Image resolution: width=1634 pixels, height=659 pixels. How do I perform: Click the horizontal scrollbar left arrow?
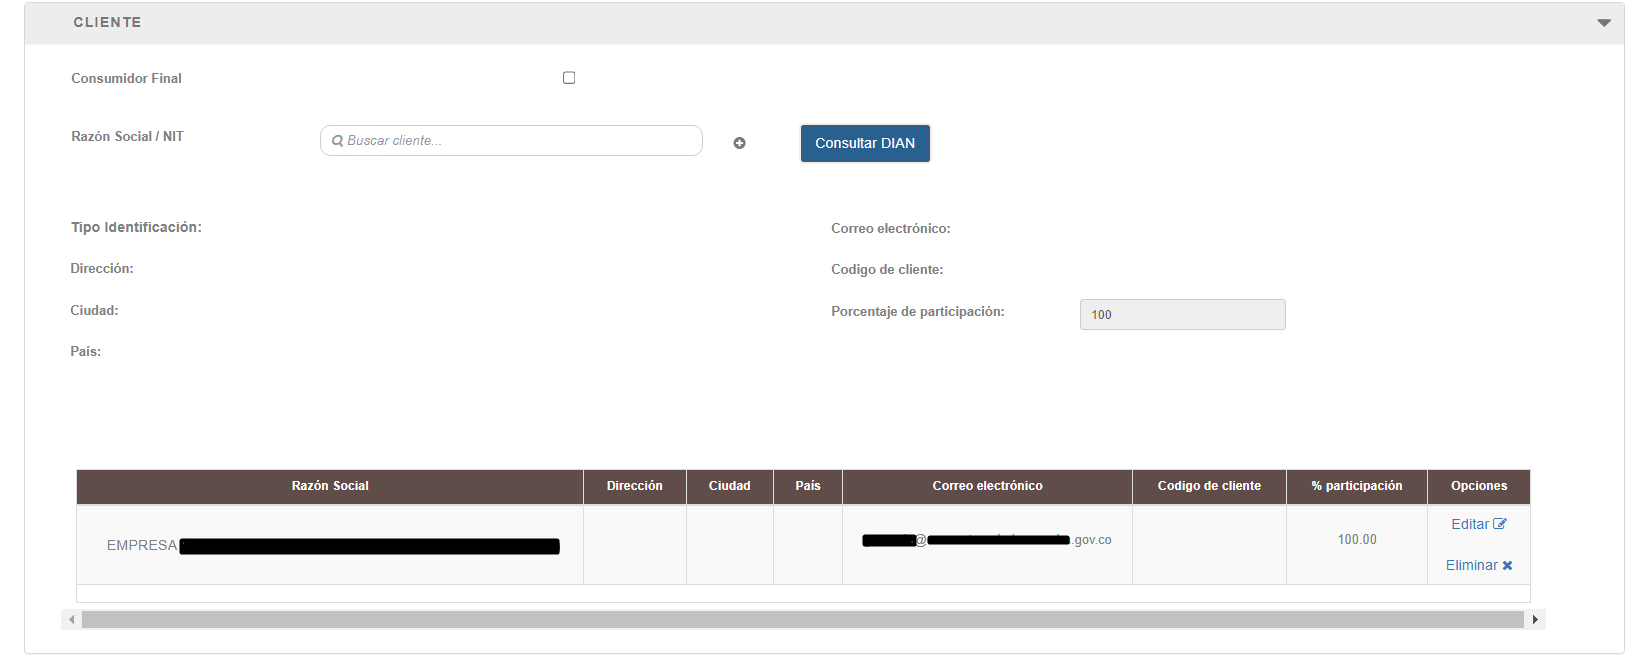coord(71,620)
